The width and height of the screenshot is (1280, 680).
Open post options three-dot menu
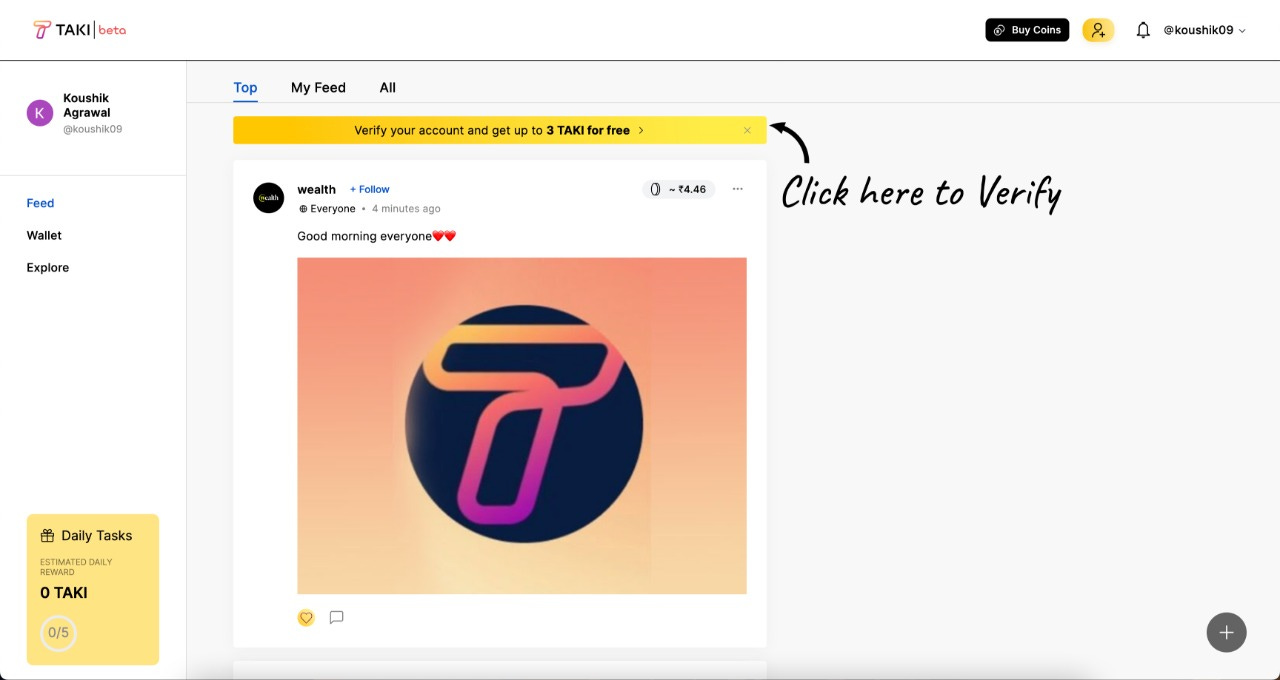tap(738, 189)
